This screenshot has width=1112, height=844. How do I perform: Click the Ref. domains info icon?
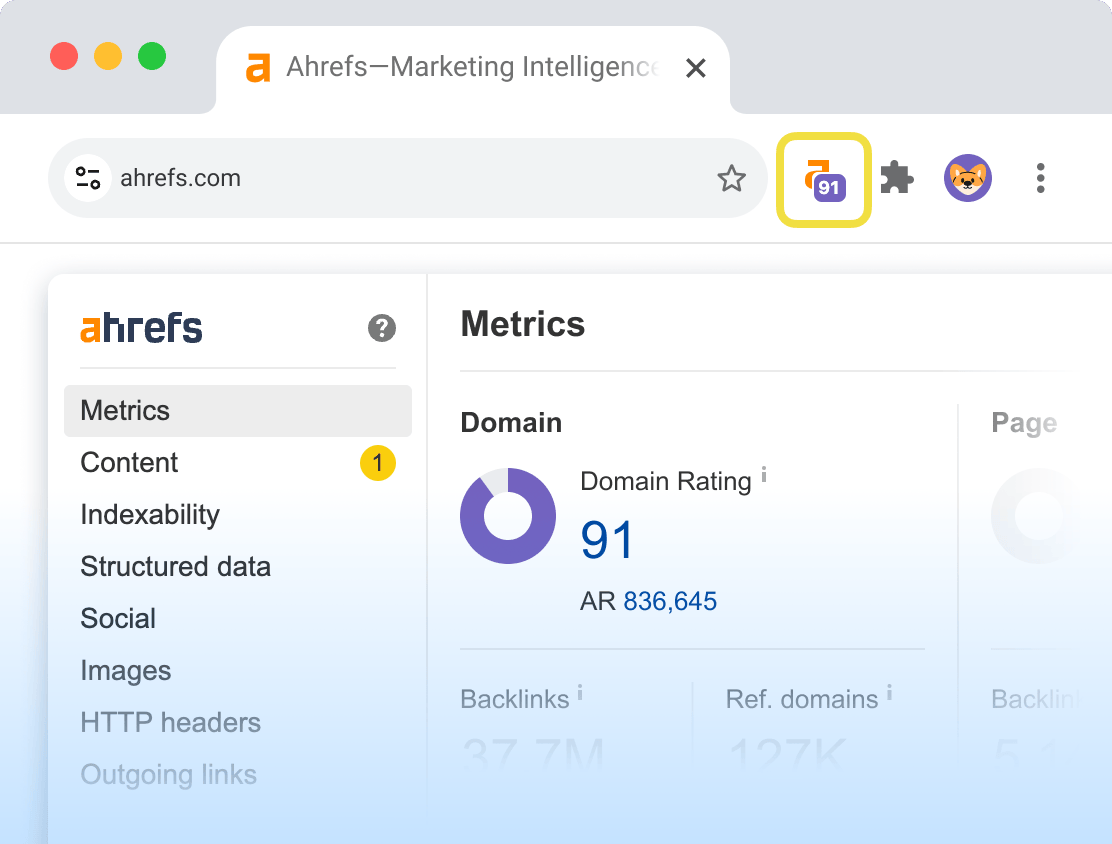[x=889, y=692]
